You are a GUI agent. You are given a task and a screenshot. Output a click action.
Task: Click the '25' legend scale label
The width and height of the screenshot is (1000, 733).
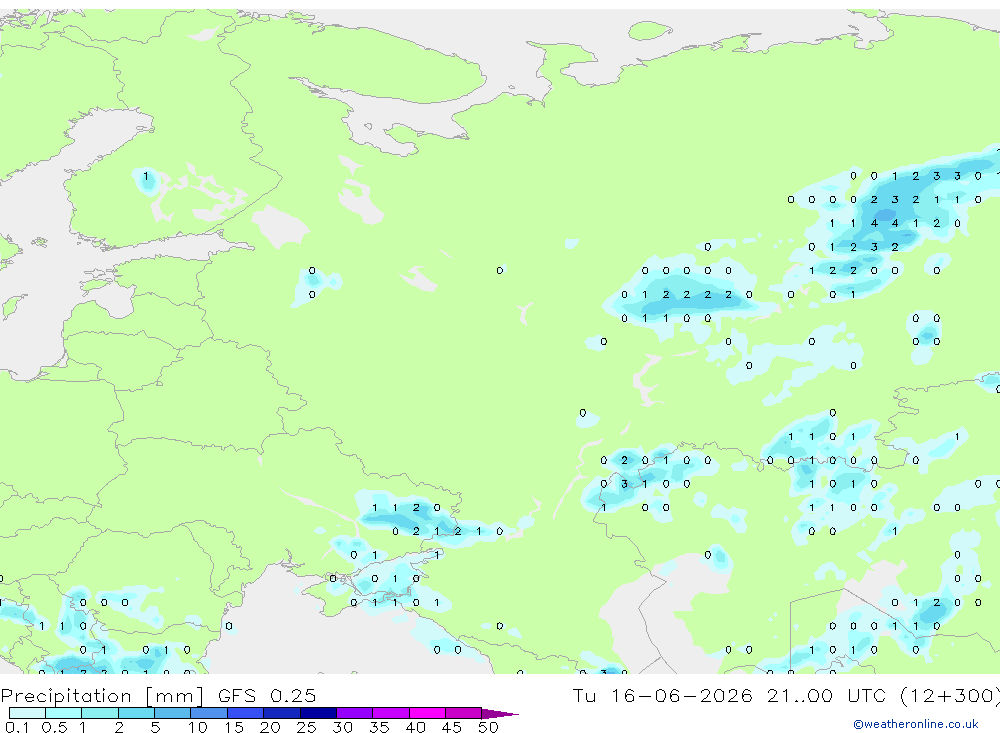pos(306,727)
